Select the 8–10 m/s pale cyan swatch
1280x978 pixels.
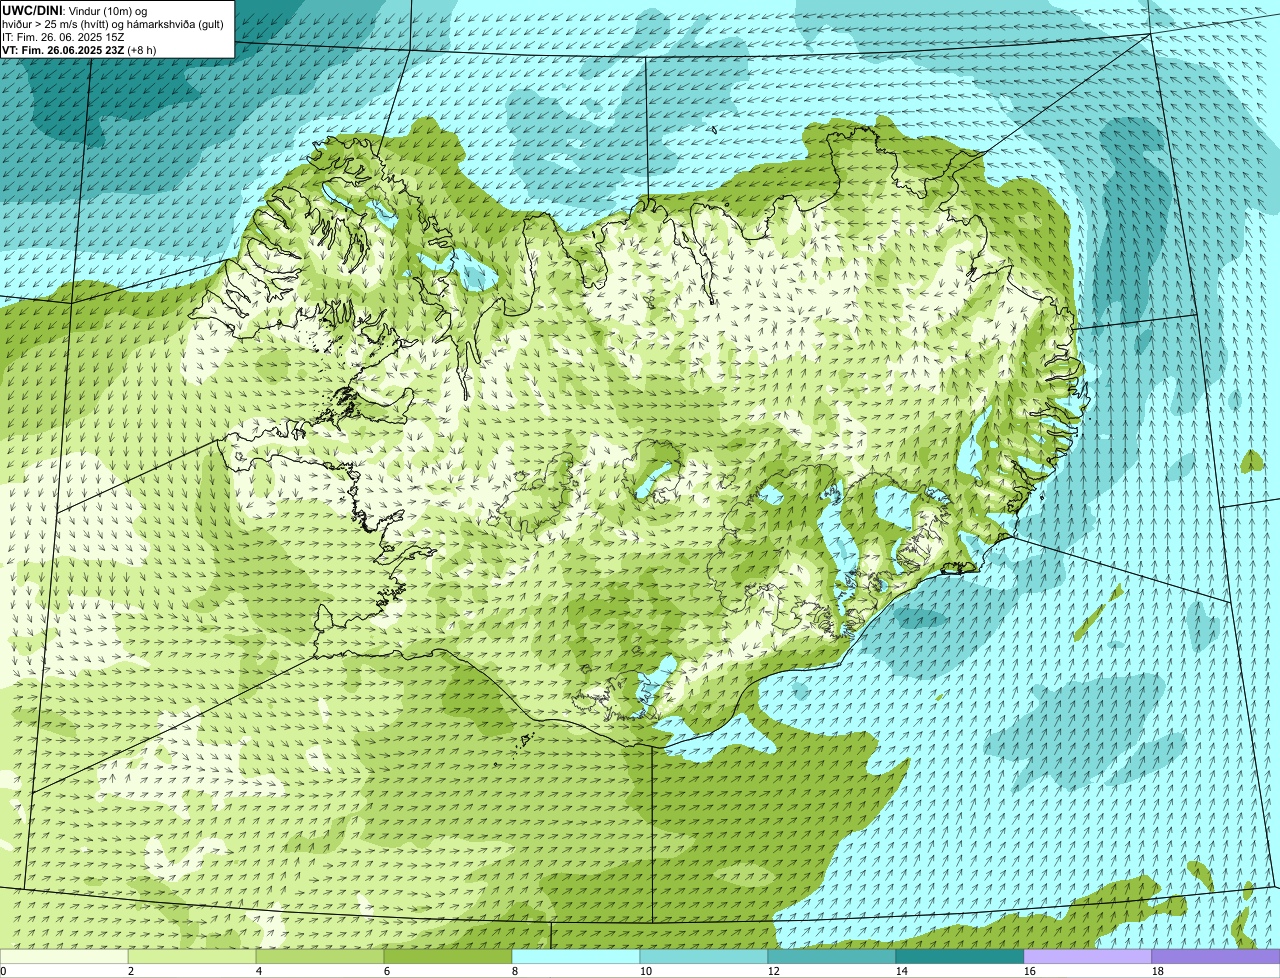click(x=576, y=956)
